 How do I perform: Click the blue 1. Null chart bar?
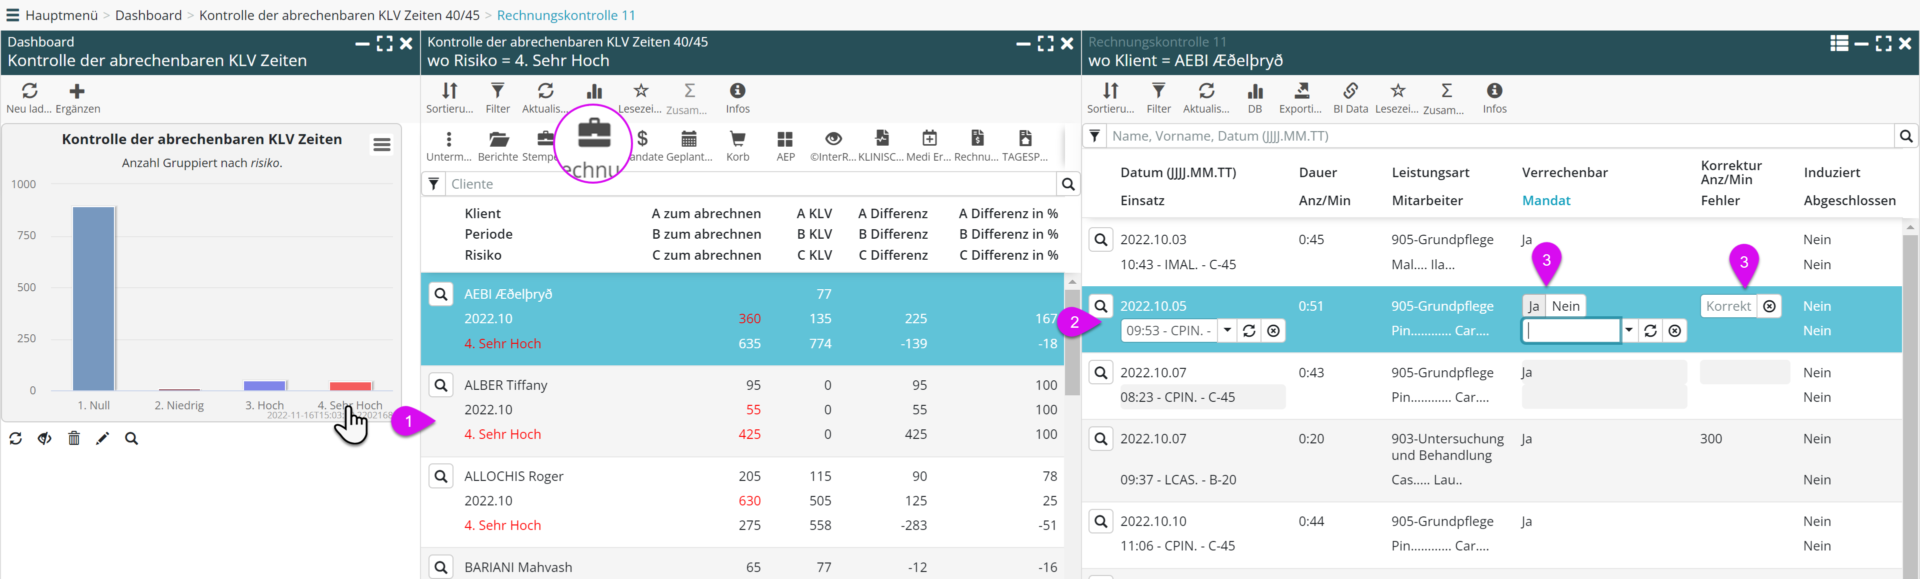pyautogui.click(x=94, y=298)
